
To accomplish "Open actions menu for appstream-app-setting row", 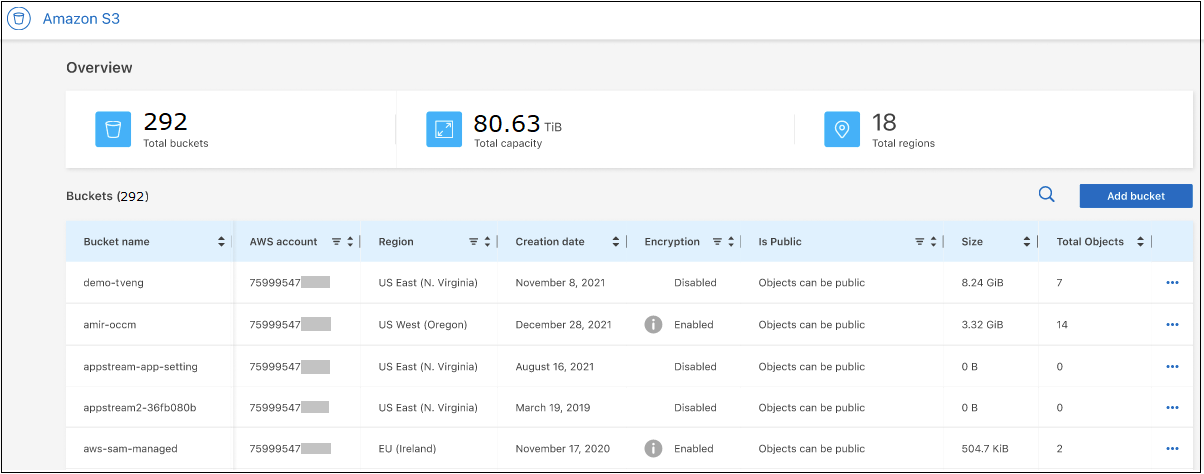I will pyautogui.click(x=1172, y=366).
